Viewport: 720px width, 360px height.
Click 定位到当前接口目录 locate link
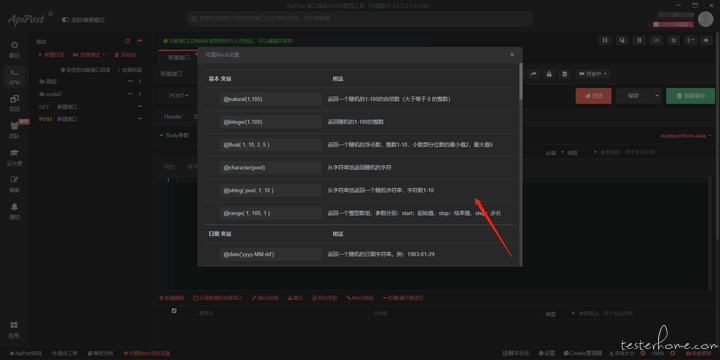(86, 70)
